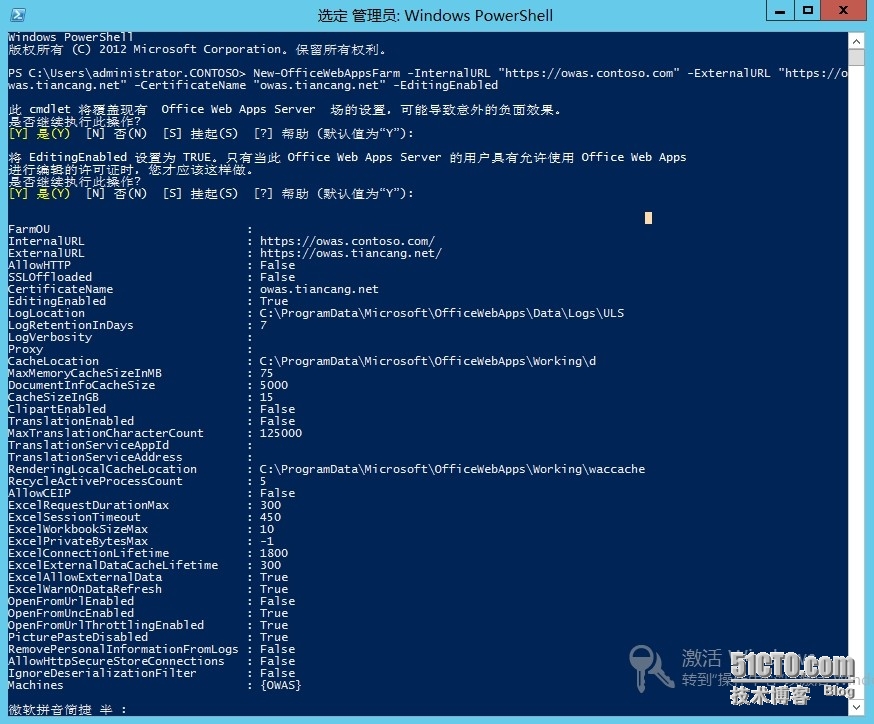Click the PowerShell icon in the title bar

pyautogui.click(x=18, y=14)
